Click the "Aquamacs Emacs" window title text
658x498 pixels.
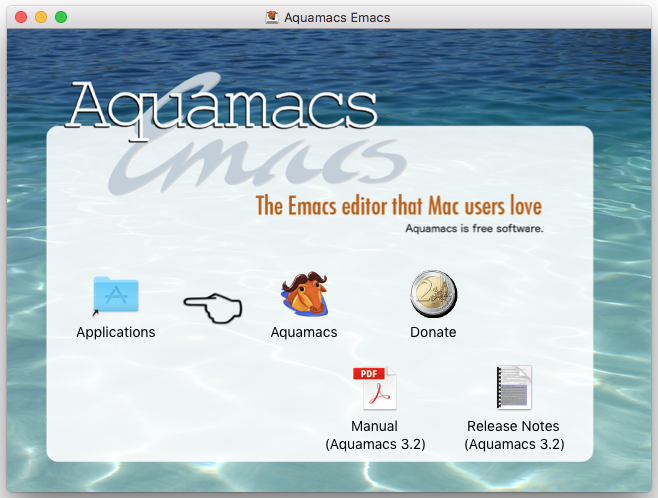pos(337,17)
